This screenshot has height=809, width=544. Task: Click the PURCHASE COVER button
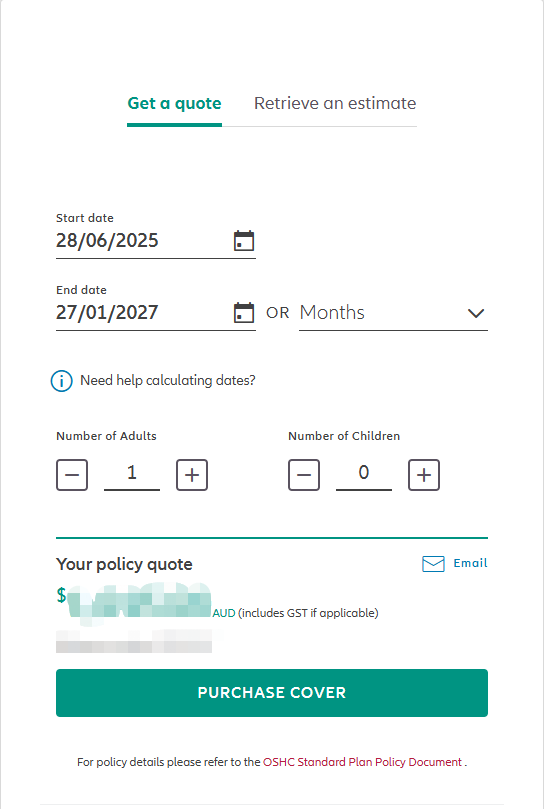tap(272, 693)
